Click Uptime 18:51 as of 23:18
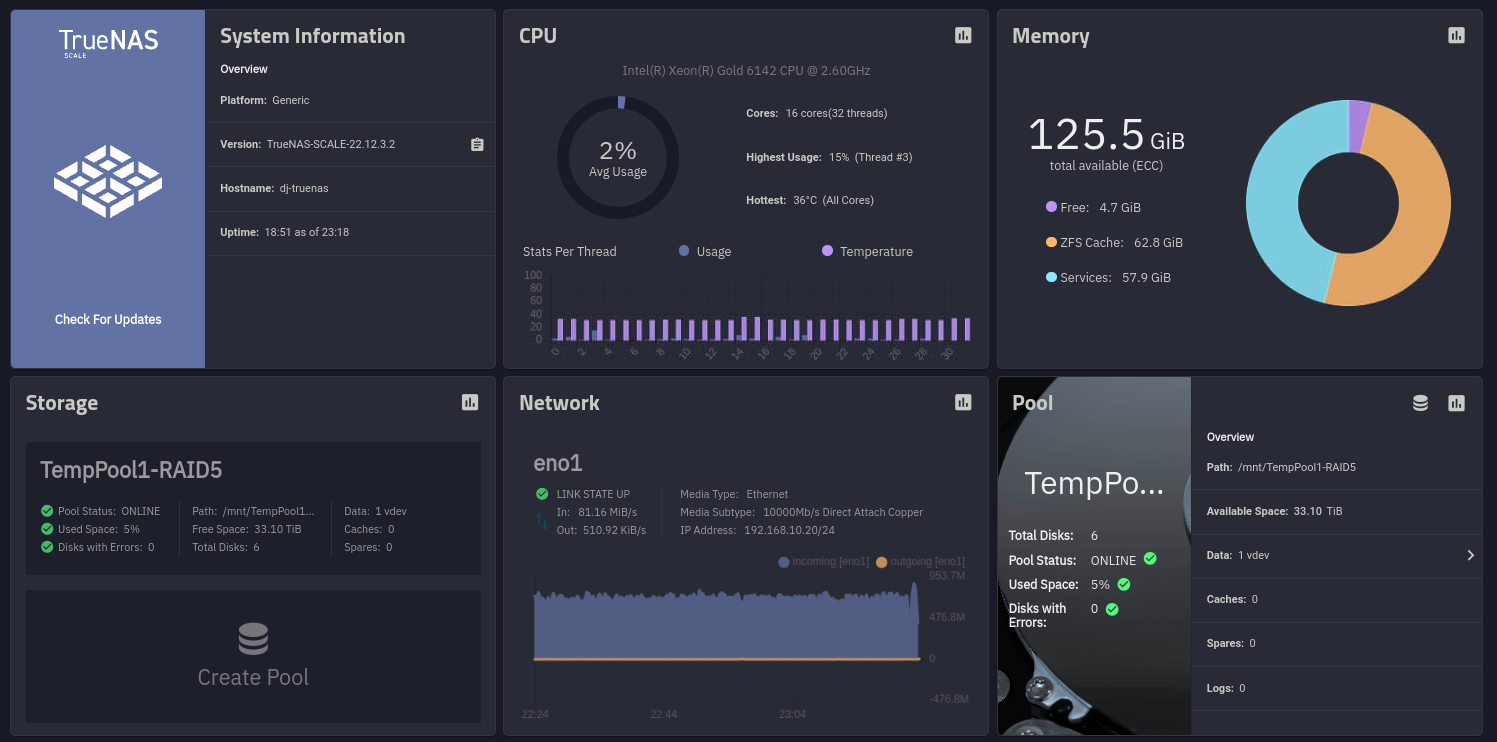 [x=284, y=232]
